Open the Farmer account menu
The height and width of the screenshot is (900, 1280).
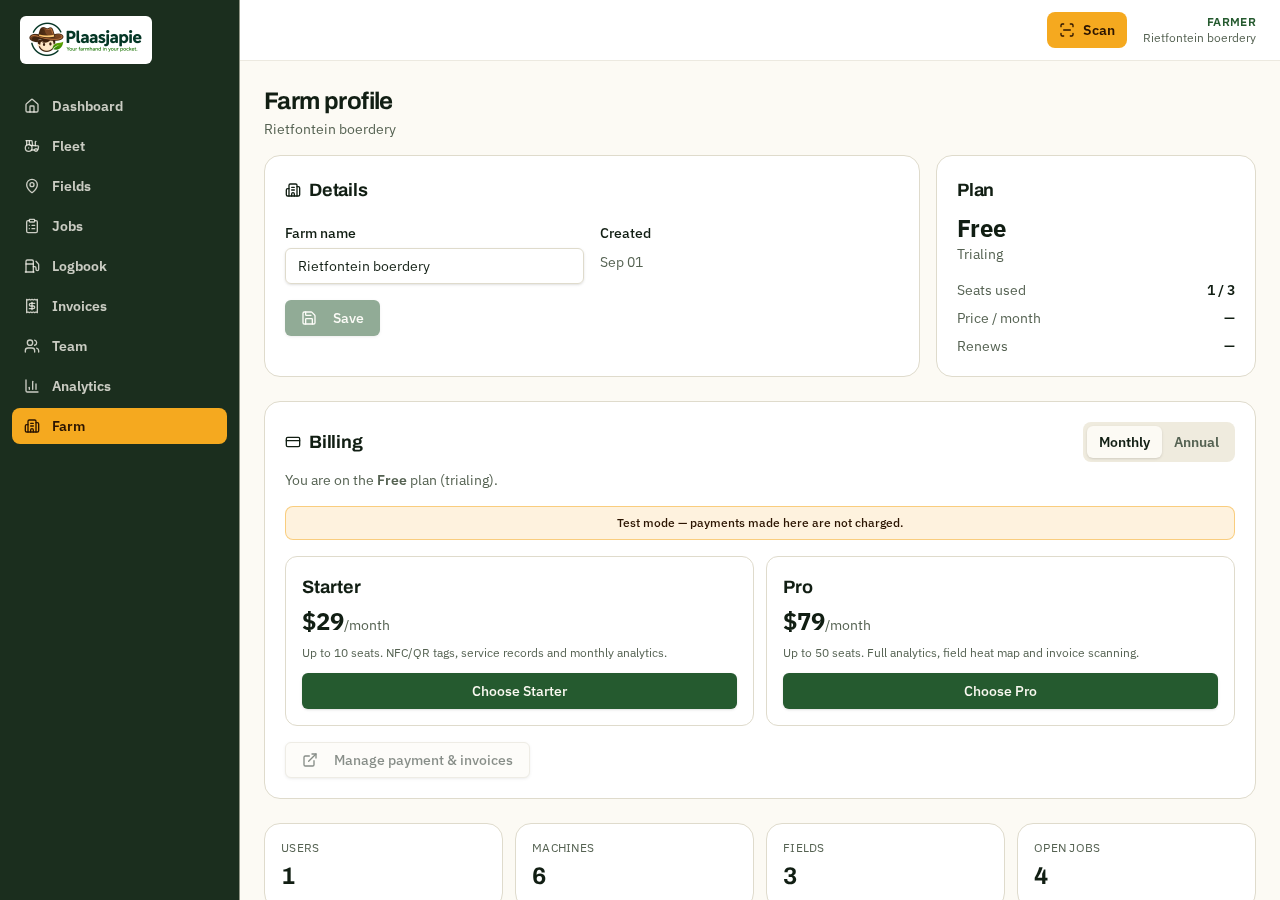click(1199, 30)
